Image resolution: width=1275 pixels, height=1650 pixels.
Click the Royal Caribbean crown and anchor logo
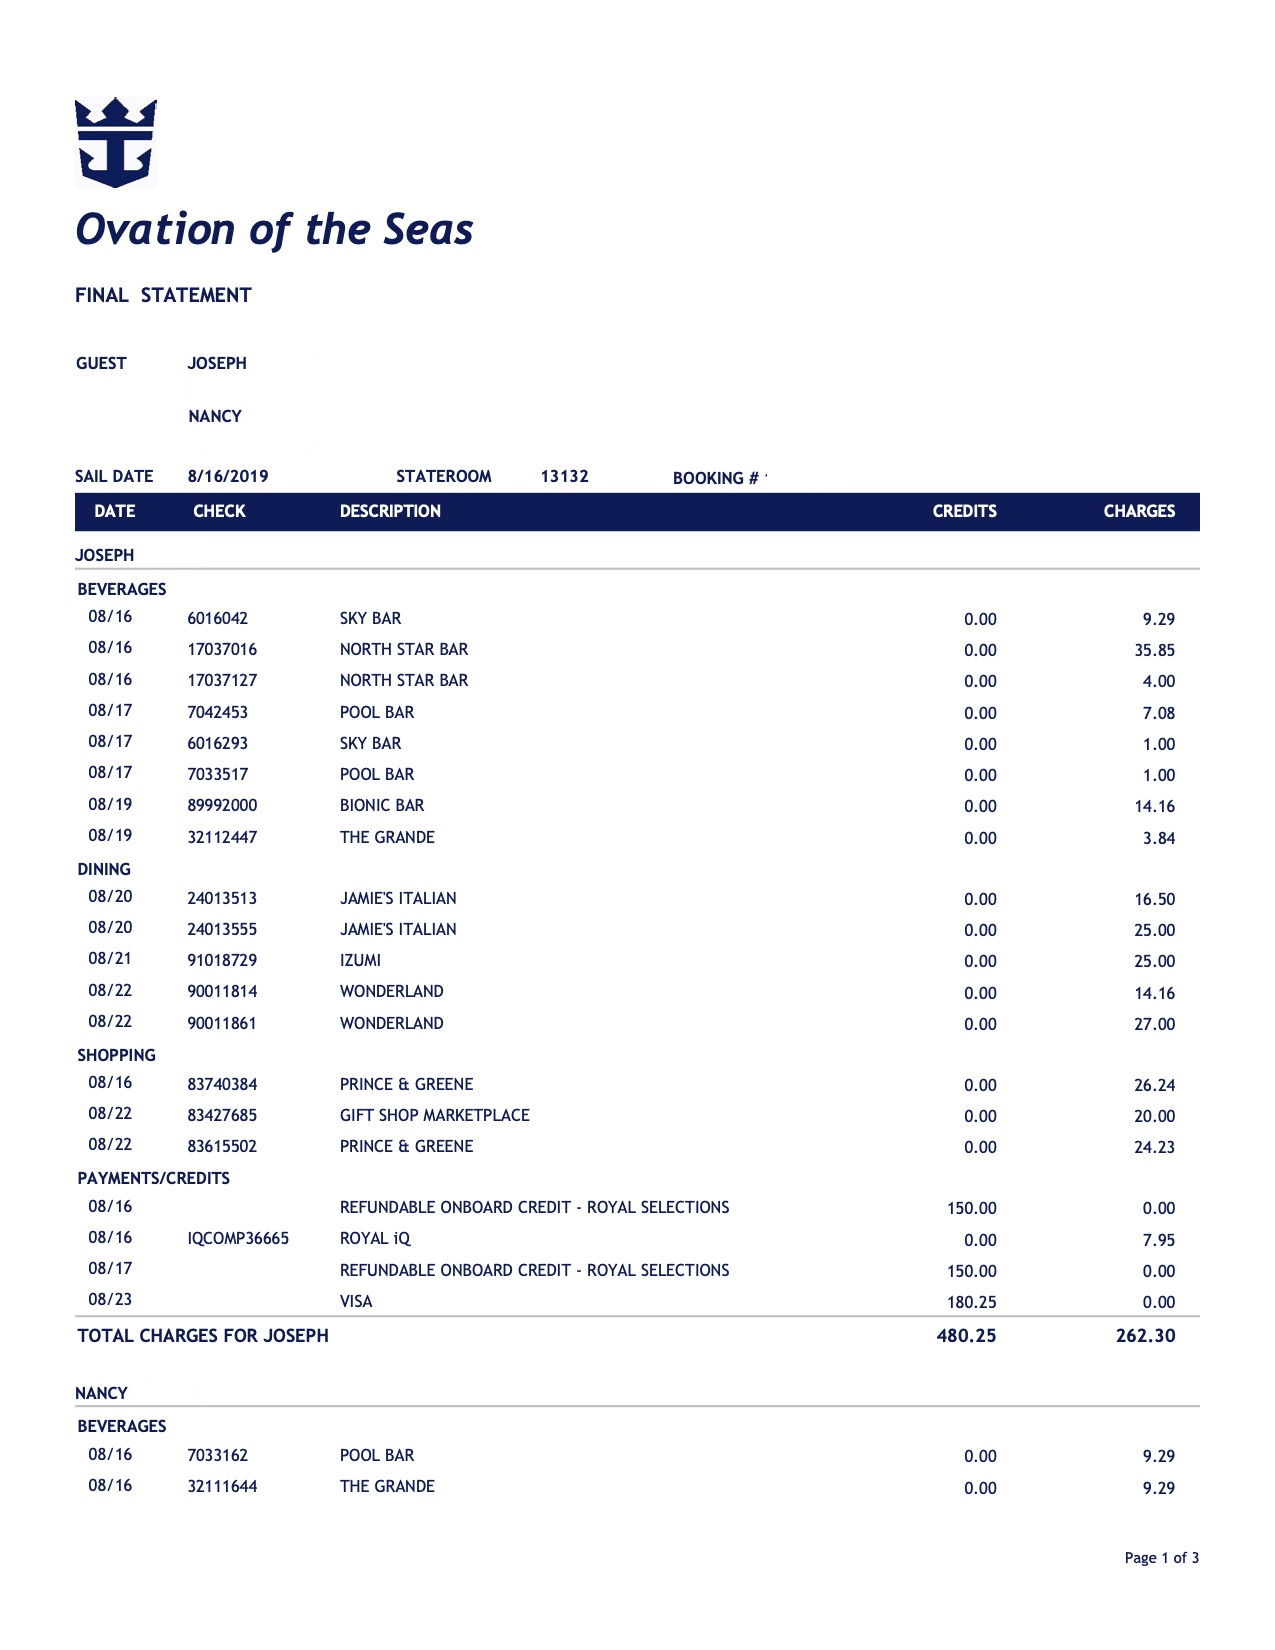point(116,142)
